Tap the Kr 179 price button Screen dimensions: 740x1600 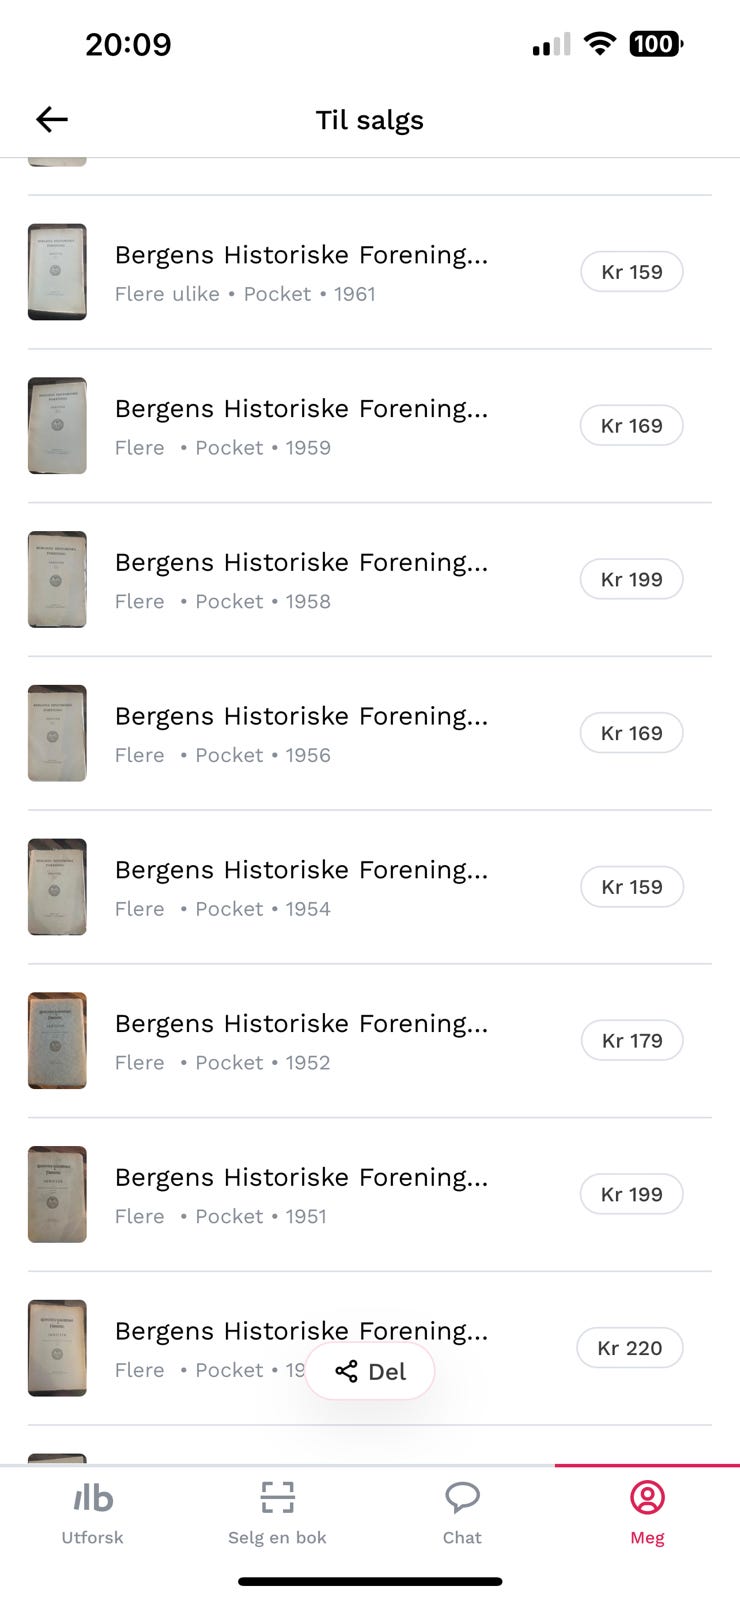[632, 1041]
